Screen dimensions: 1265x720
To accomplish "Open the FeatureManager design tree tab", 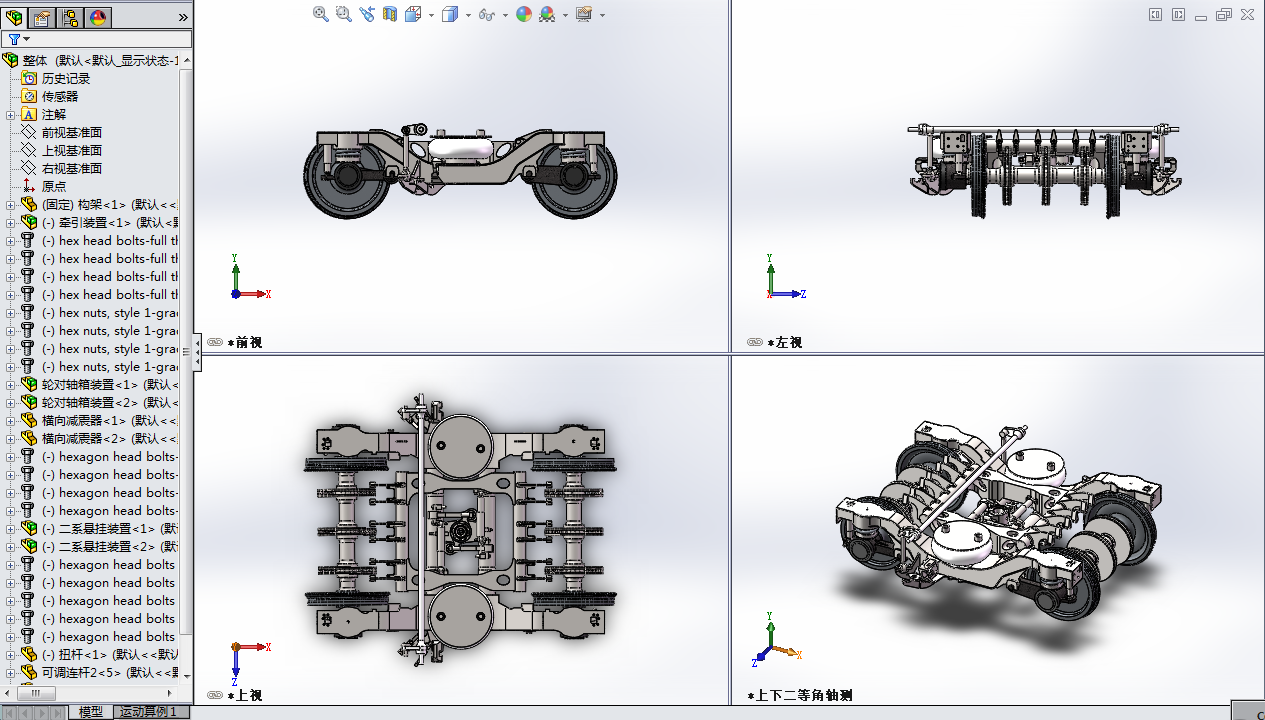I will point(14,17).
